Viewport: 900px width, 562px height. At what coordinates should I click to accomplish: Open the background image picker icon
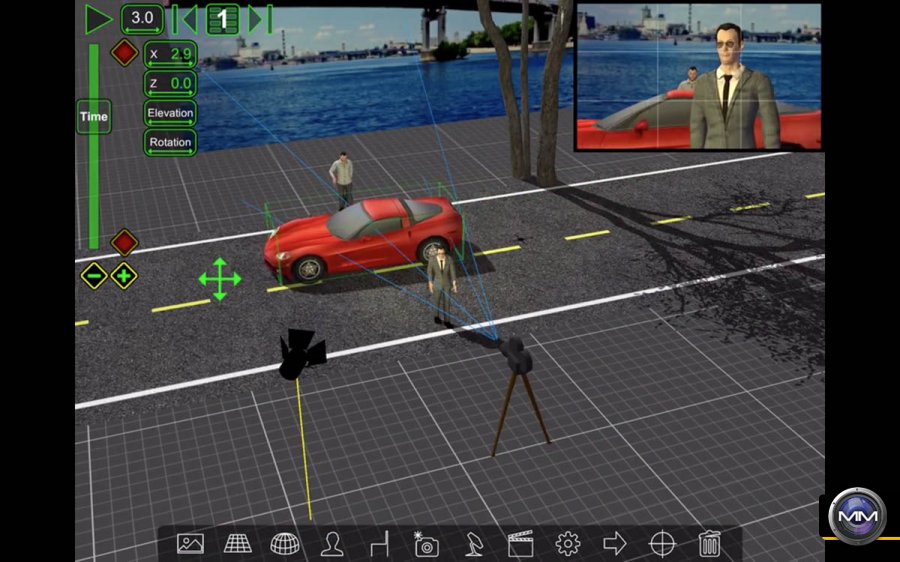point(191,543)
